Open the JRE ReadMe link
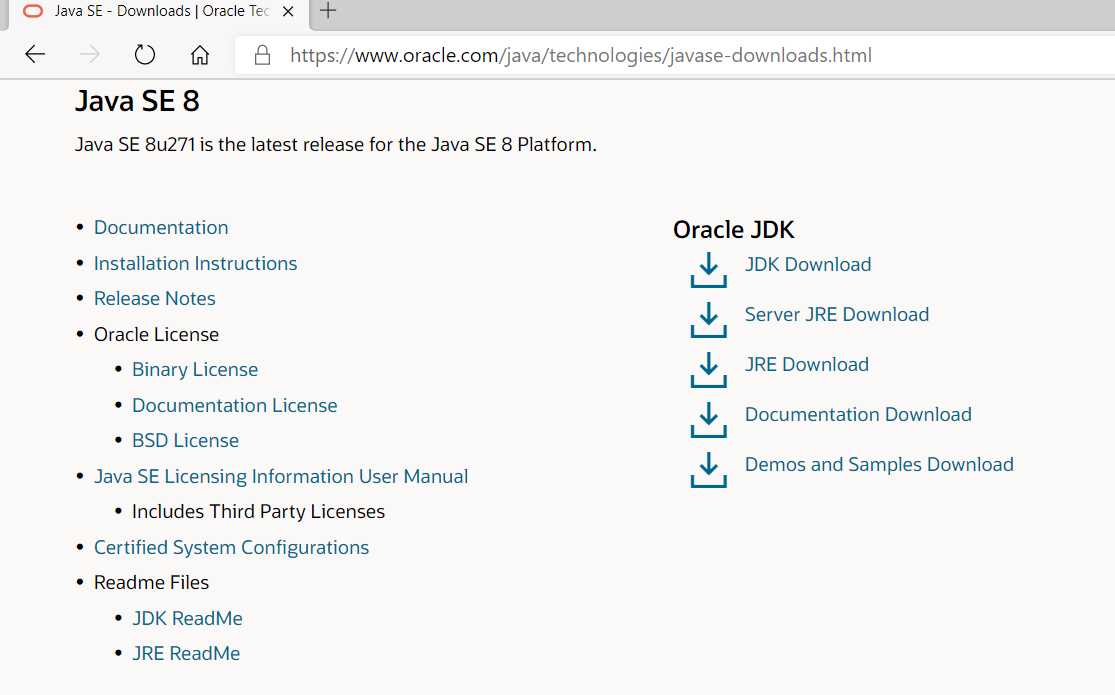Viewport: 1115px width, 695px height. coord(186,654)
